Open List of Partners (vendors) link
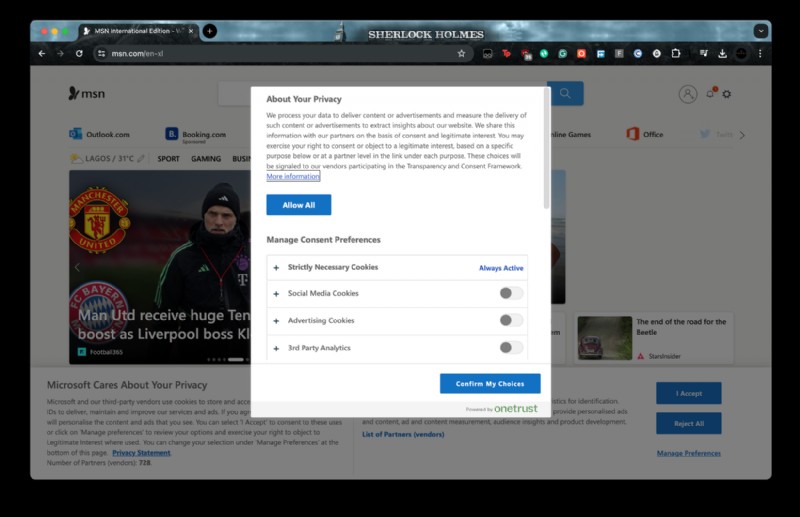The width and height of the screenshot is (800, 517). (x=403, y=434)
